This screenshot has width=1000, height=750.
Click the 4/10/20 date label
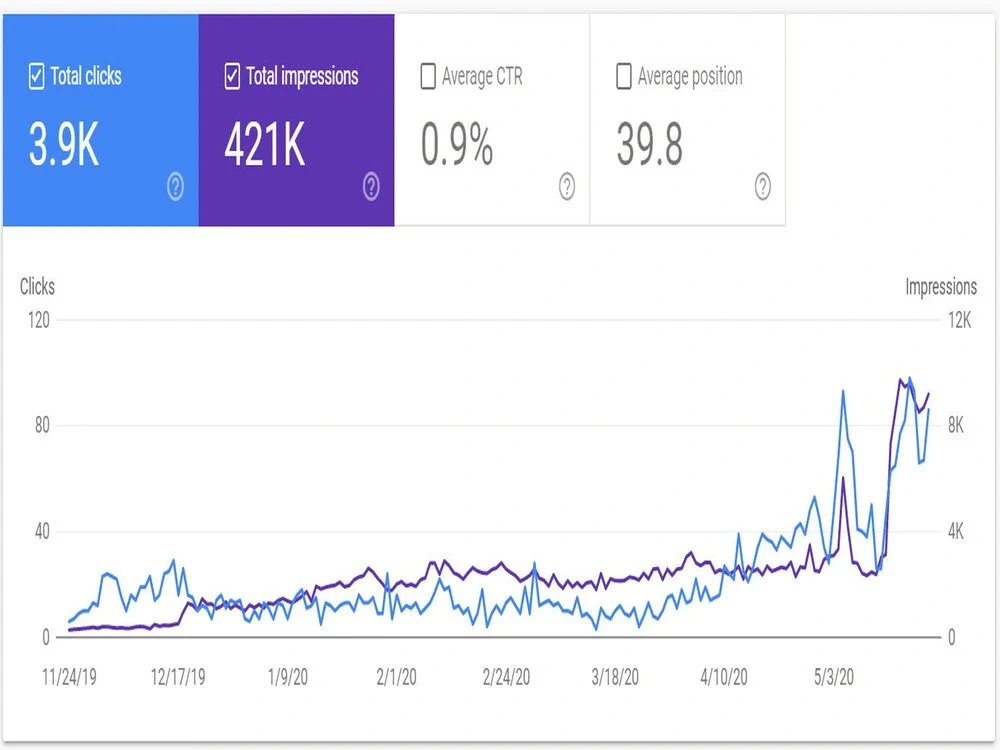point(724,677)
